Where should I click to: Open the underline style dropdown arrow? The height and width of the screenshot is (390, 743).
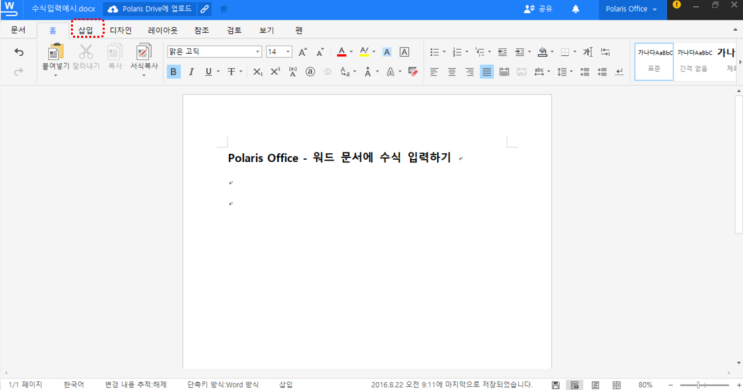click(218, 72)
